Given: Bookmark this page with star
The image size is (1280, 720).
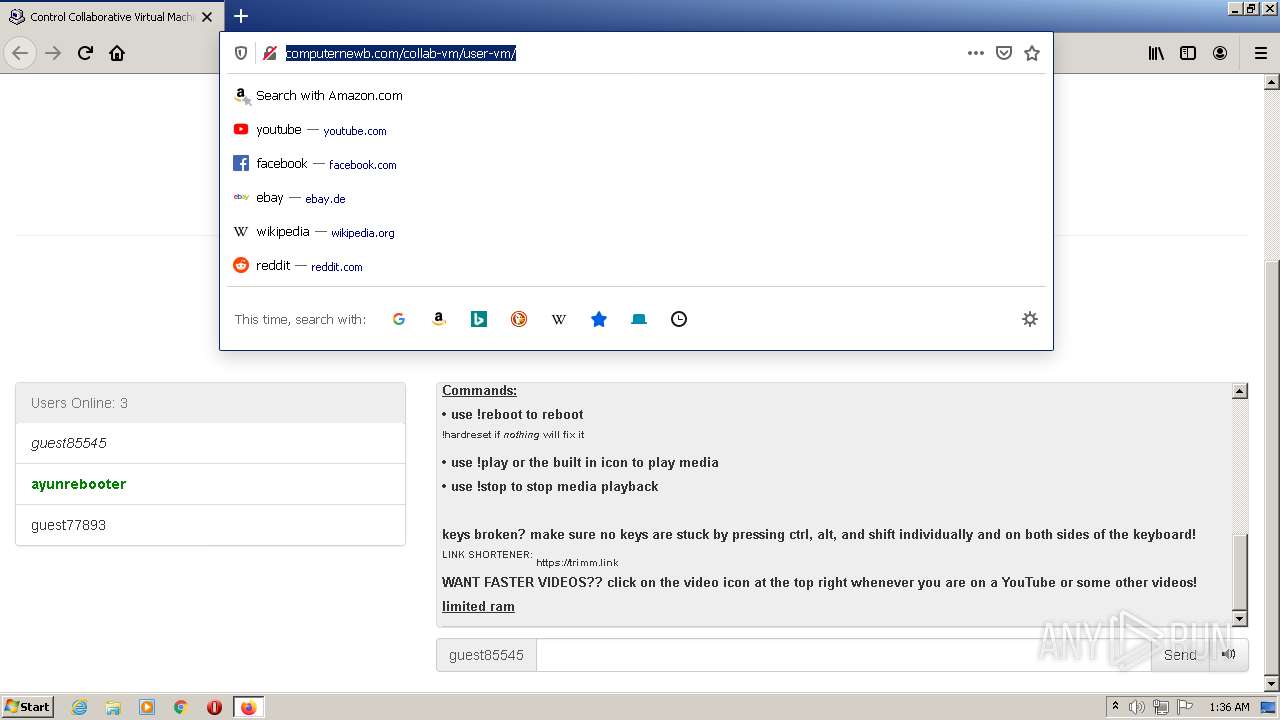Looking at the screenshot, I should tap(1032, 53).
